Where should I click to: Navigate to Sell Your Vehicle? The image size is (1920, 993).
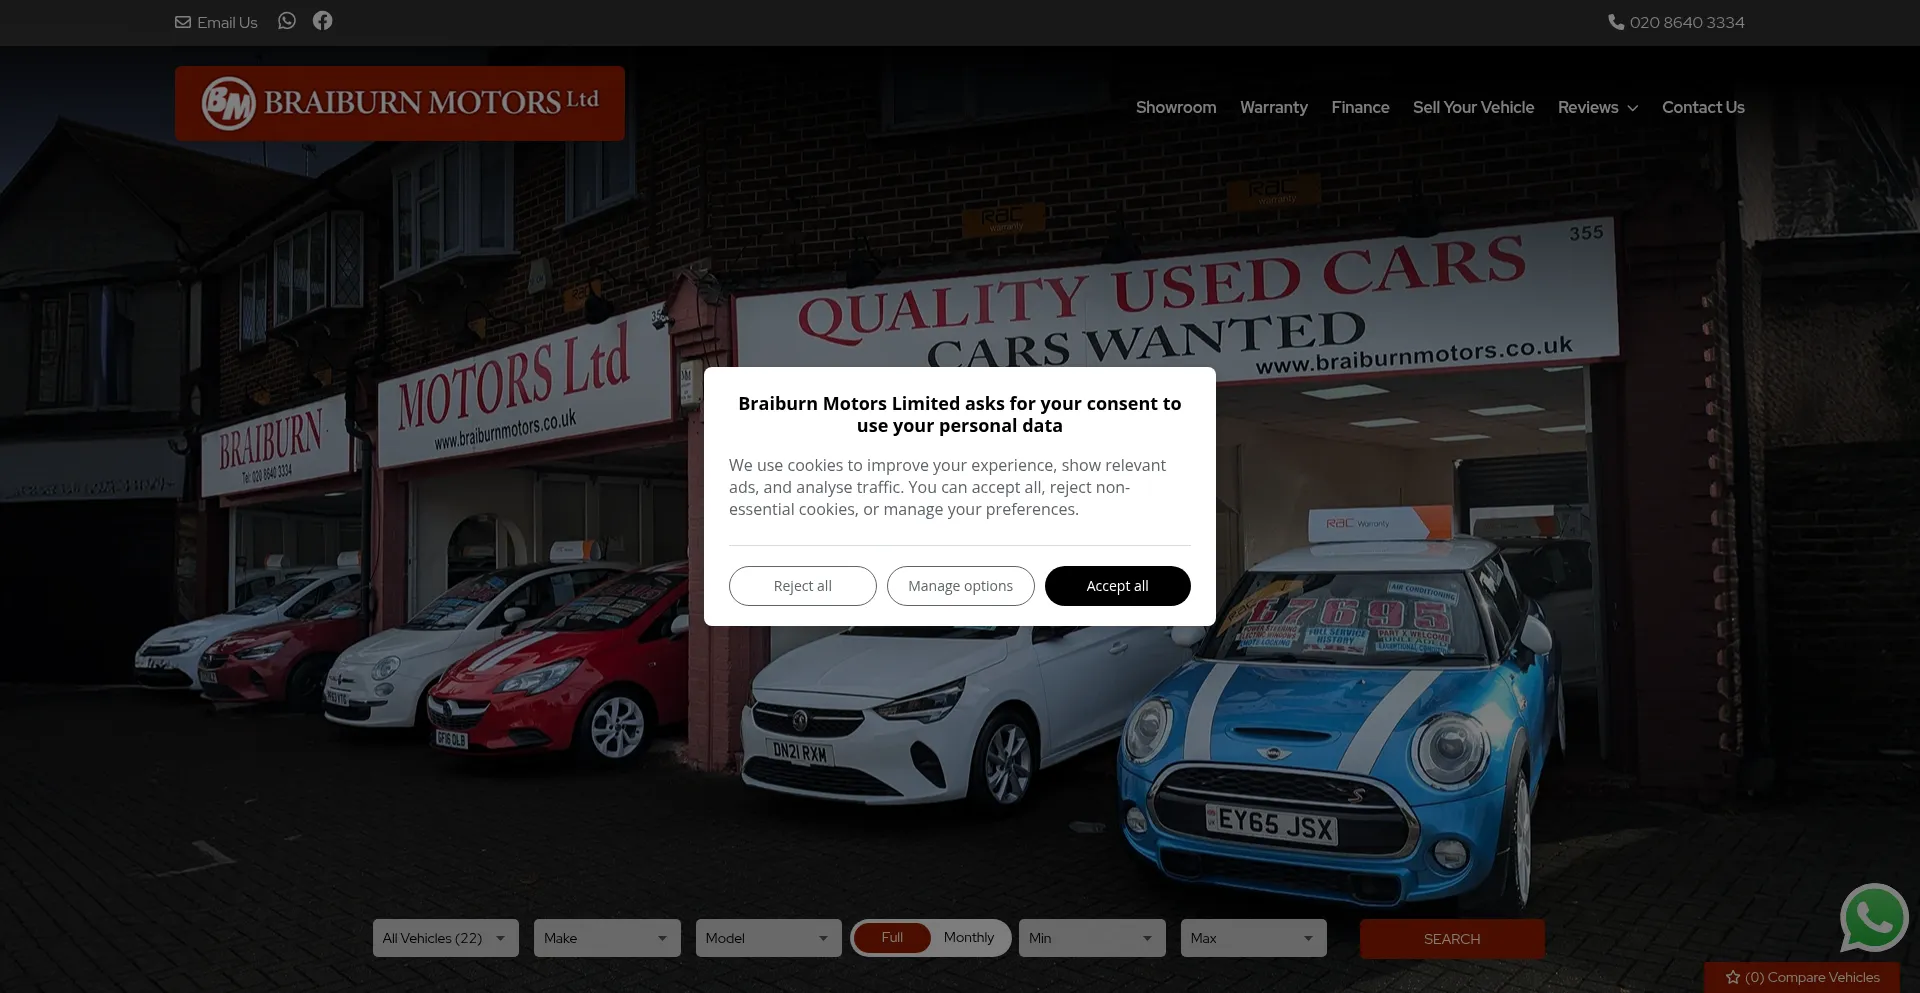(x=1473, y=107)
